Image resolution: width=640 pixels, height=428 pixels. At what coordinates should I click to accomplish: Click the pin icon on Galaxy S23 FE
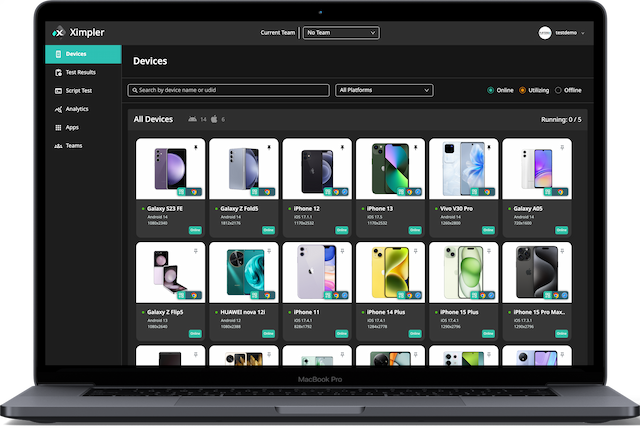tap(197, 146)
